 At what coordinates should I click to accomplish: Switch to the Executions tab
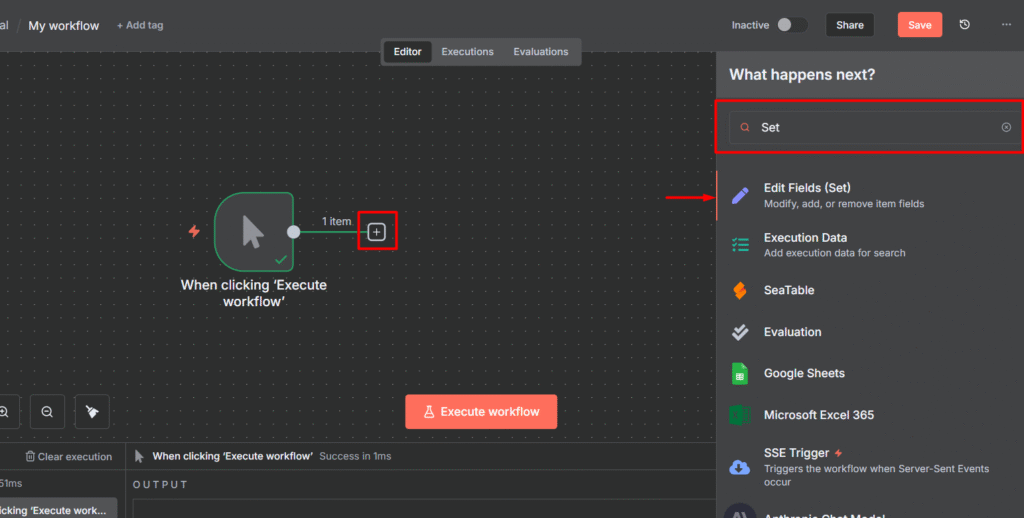click(467, 52)
